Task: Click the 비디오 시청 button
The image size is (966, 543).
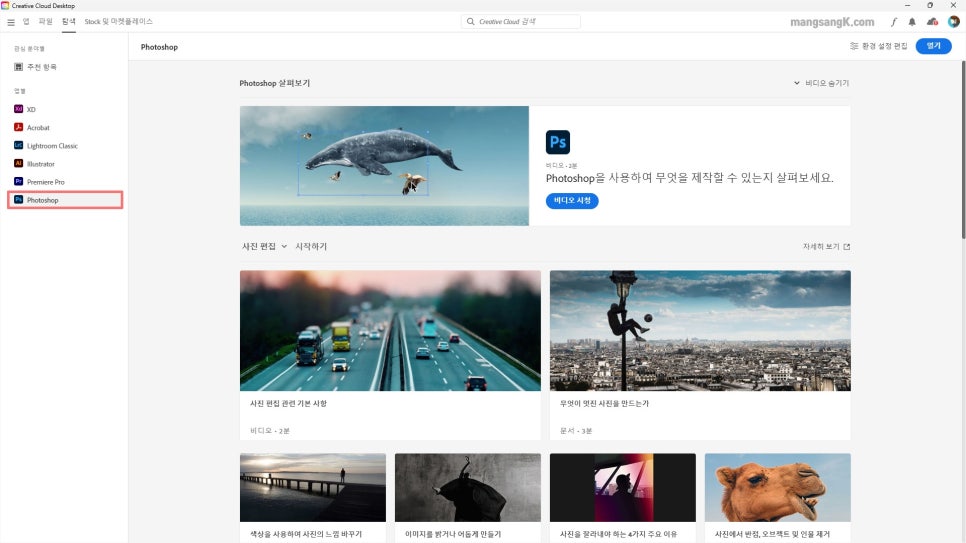Action: (572, 200)
